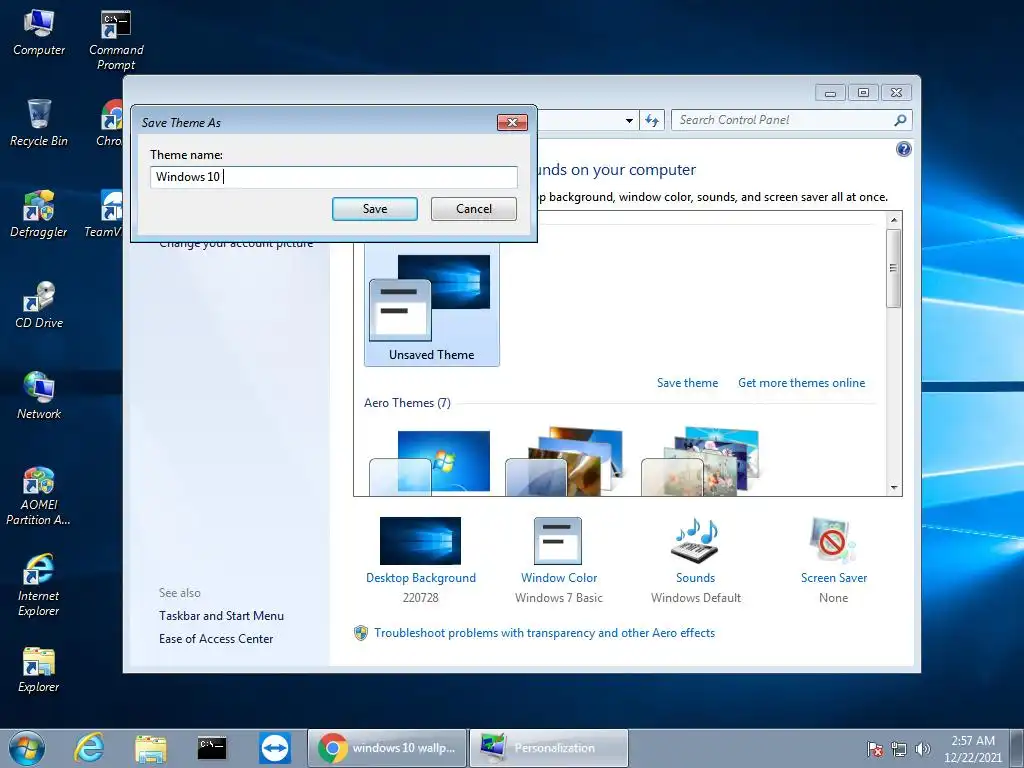Switch to the Personalization taskbar window
Screen dimensions: 1024x768
tap(549, 748)
